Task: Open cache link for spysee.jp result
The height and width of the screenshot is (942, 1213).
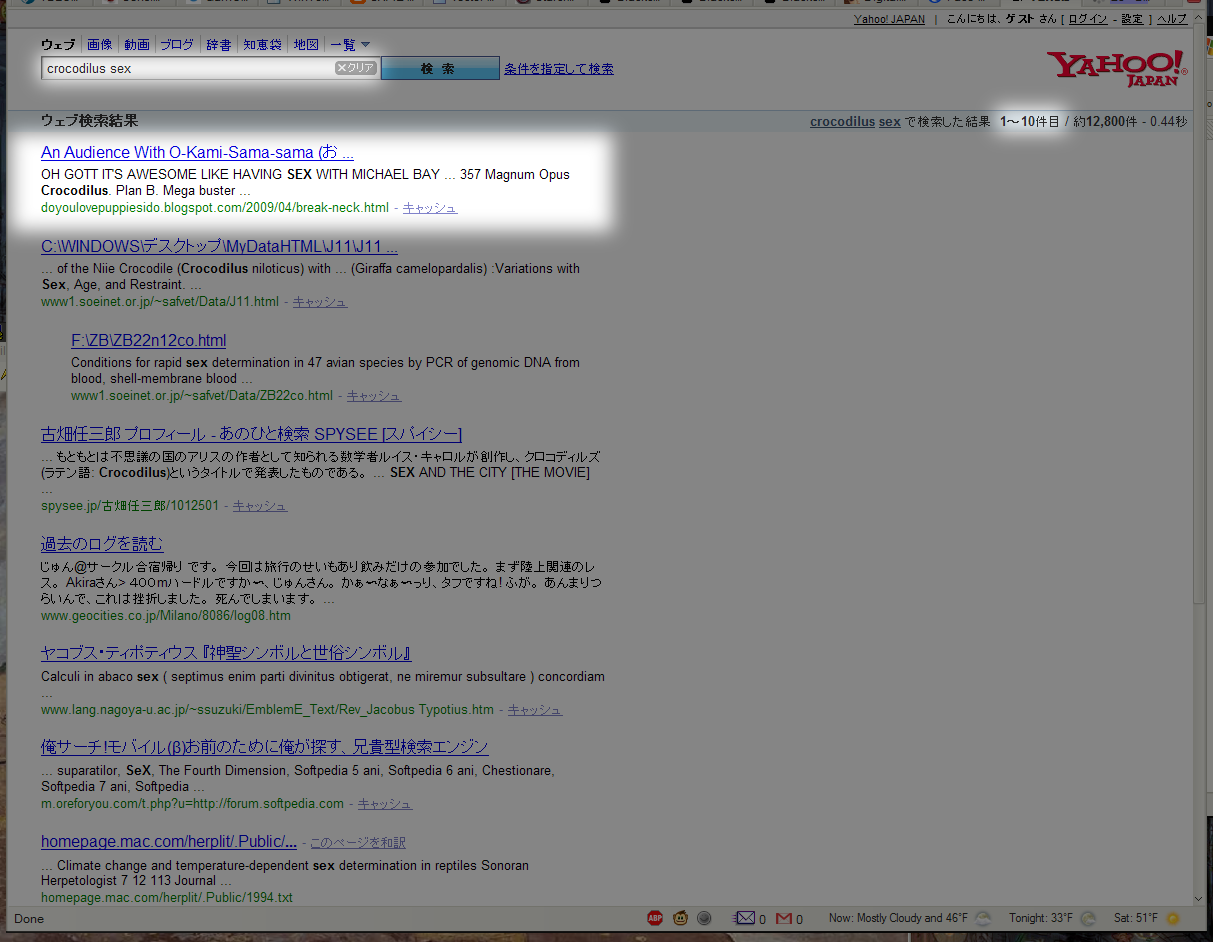Action: [260, 505]
